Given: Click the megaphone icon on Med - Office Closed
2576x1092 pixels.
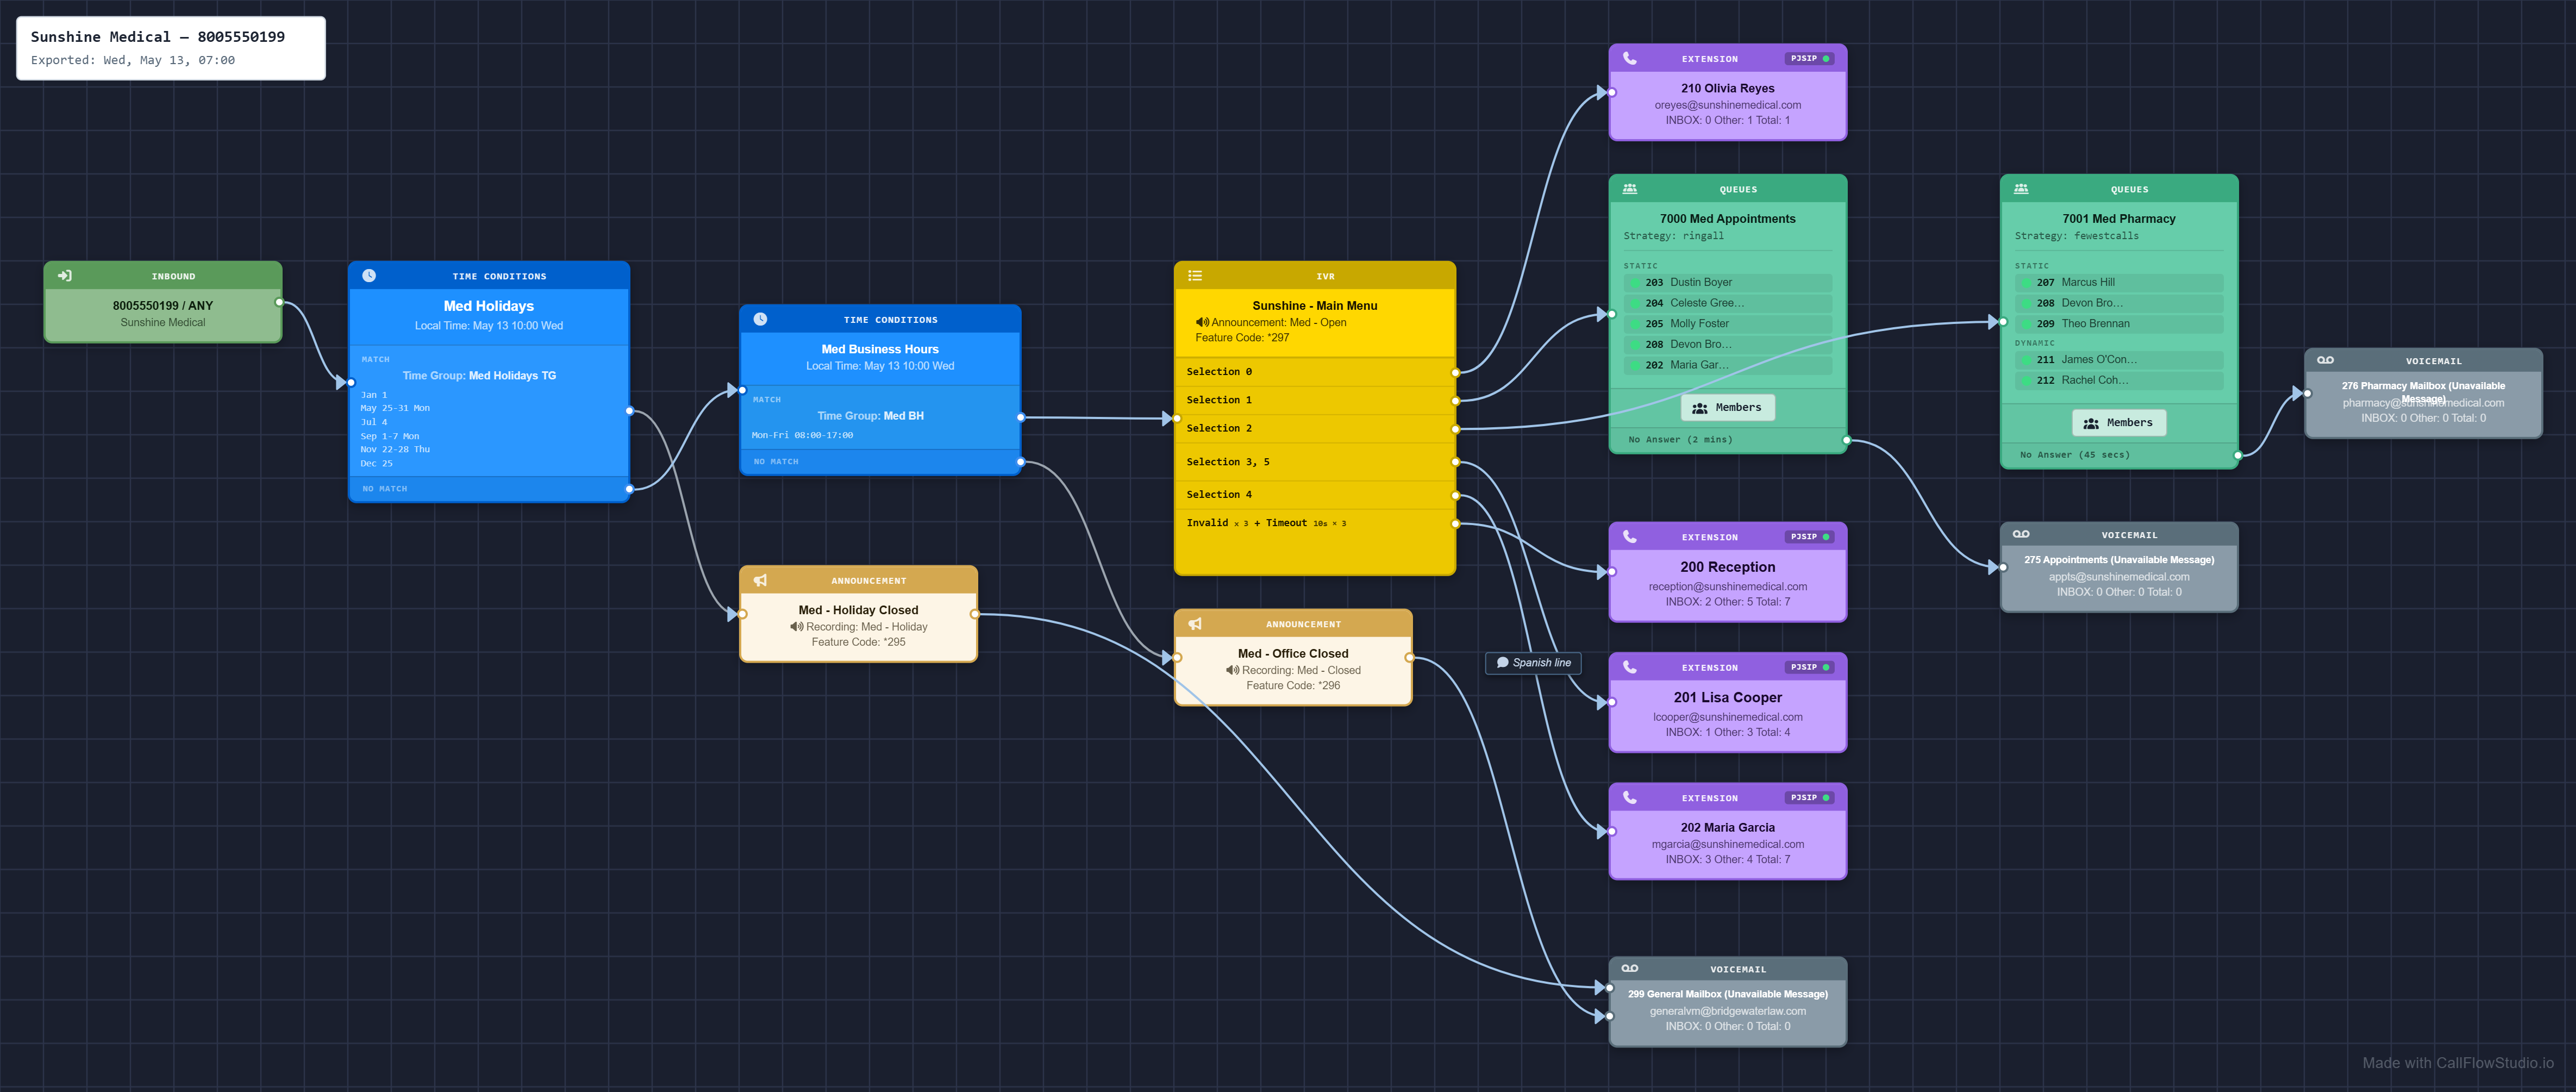Looking at the screenshot, I should [1195, 624].
